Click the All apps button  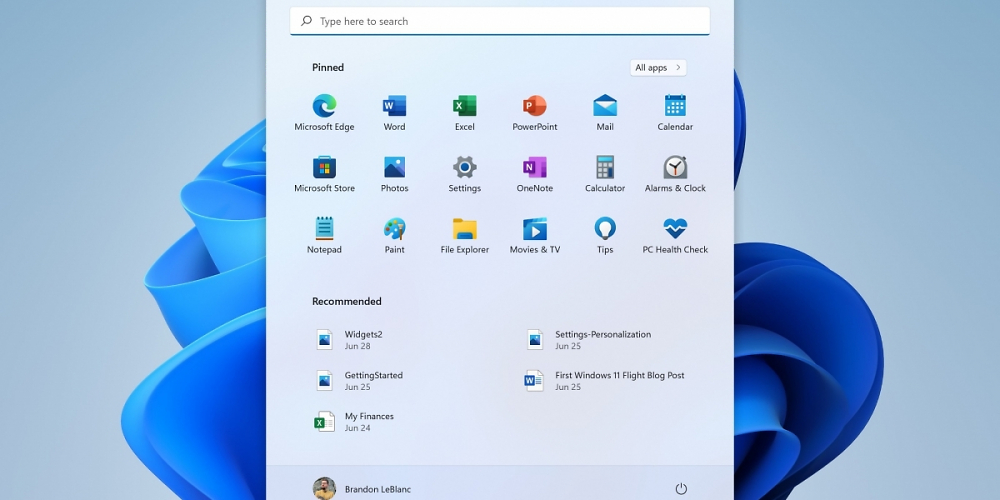point(658,68)
